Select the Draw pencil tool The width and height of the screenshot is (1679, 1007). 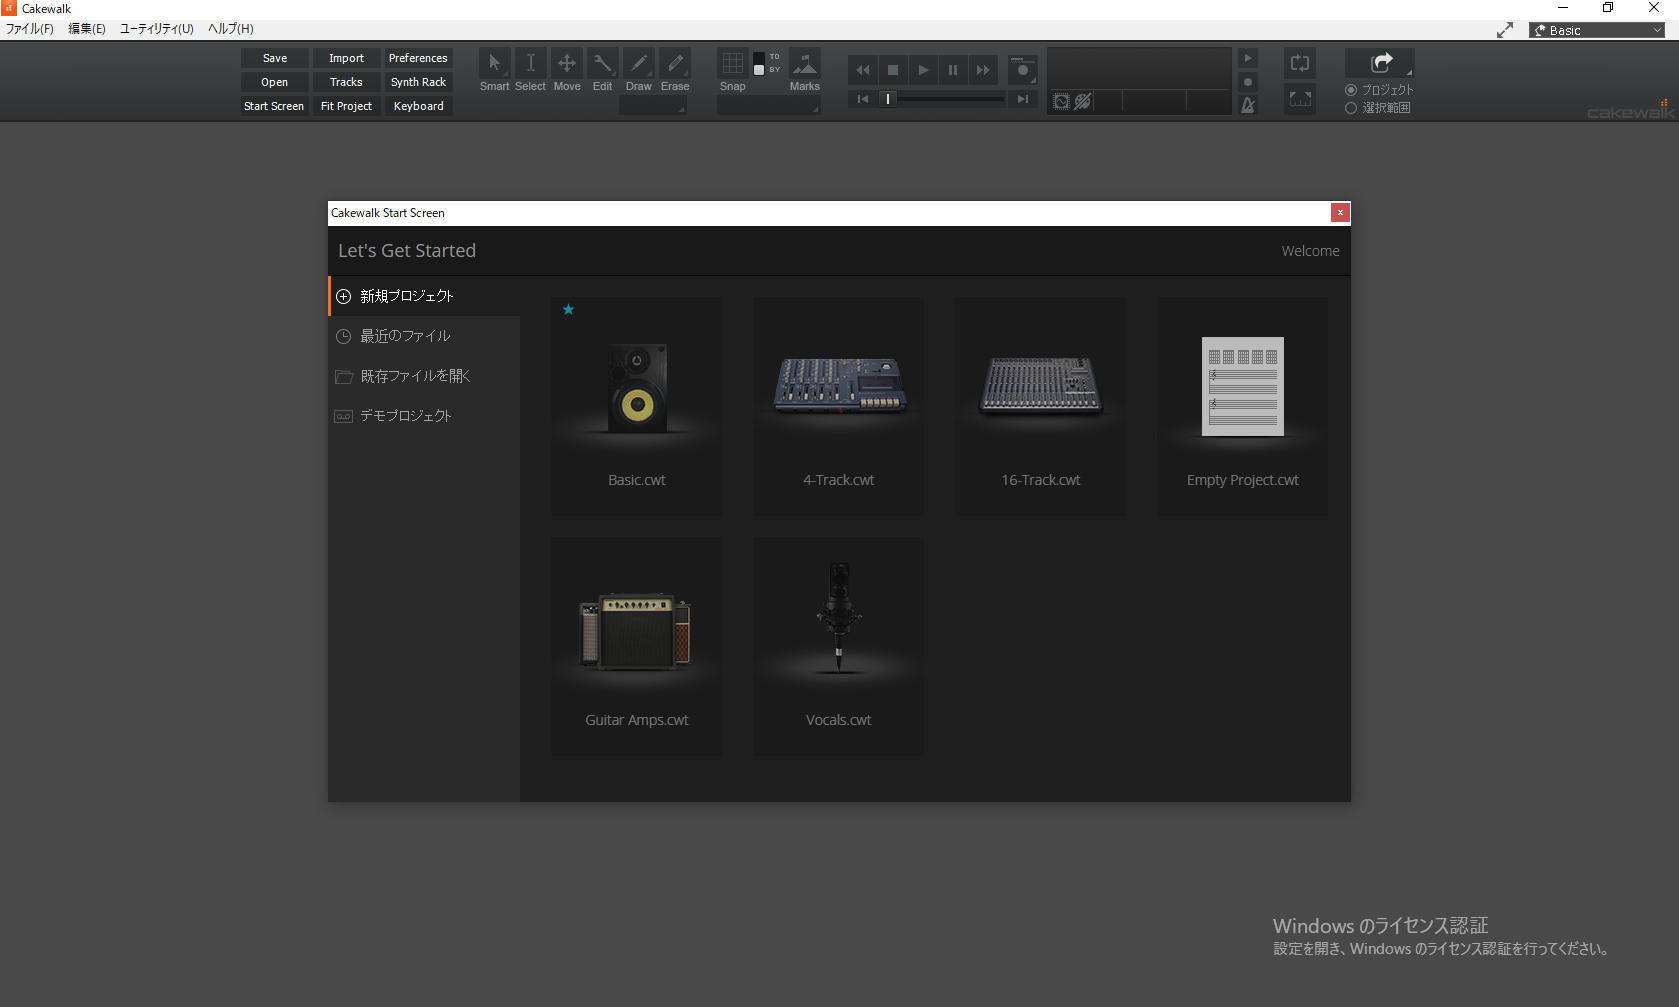pos(638,63)
